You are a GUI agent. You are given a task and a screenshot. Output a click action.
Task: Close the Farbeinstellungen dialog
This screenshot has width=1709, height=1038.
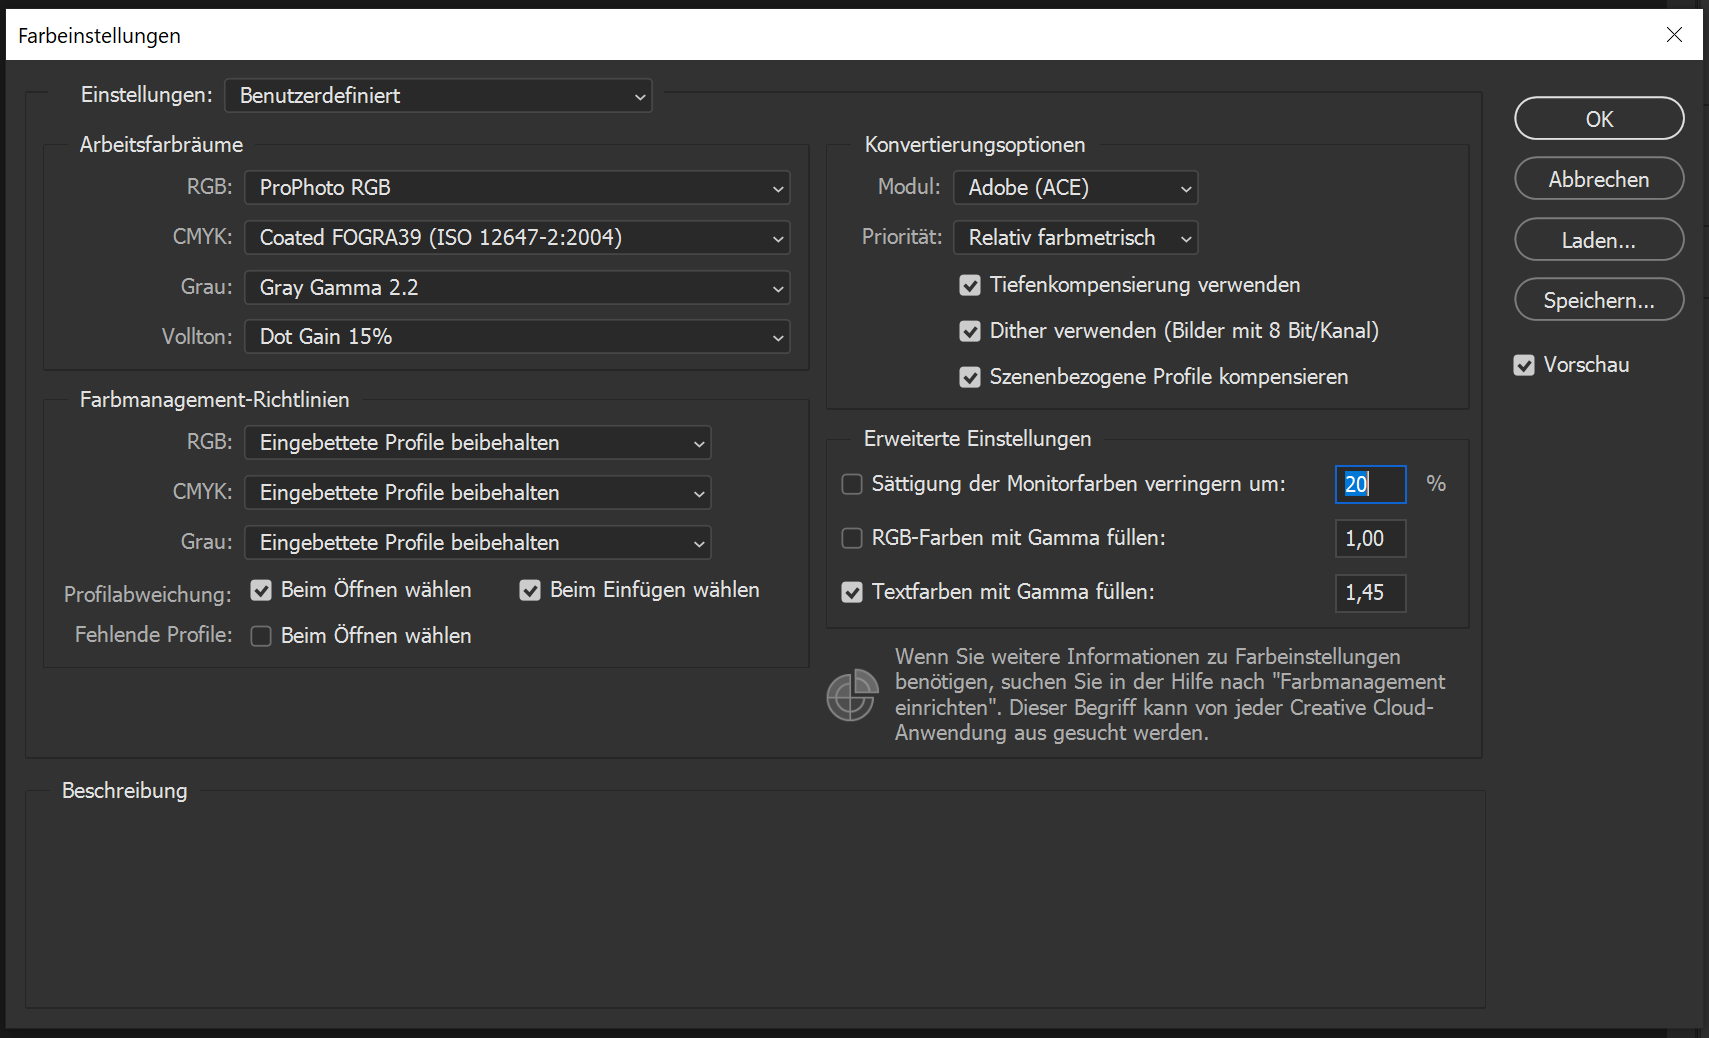coord(1674,35)
